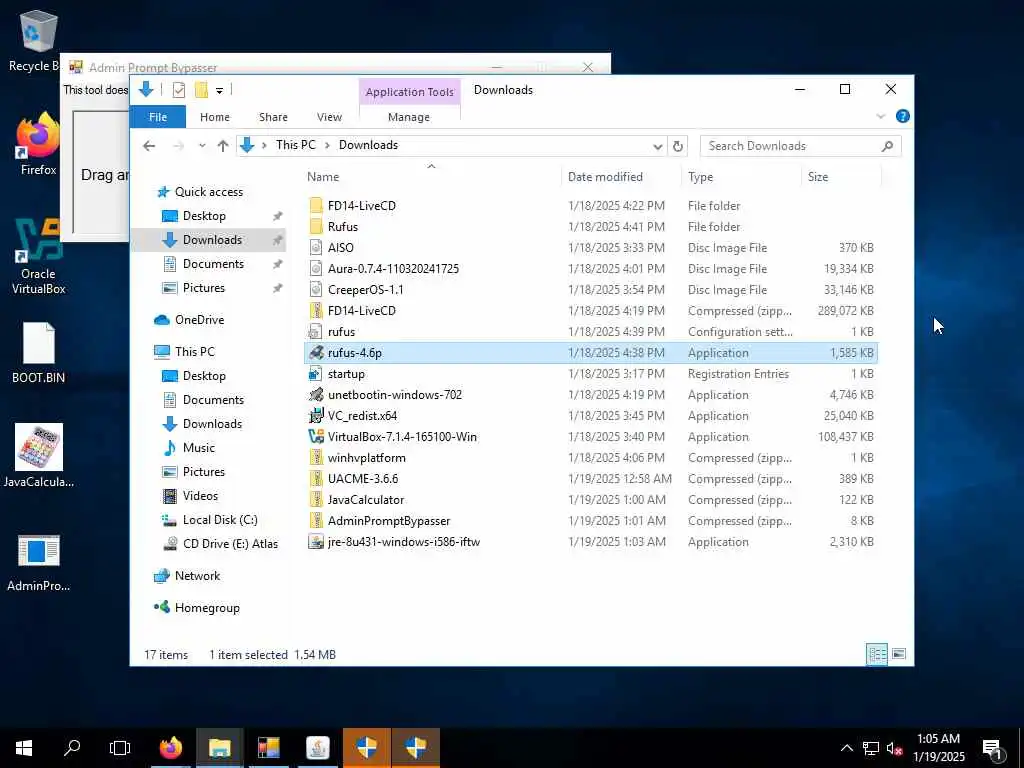1024x768 pixels.
Task: Open the Customize Quick Access Toolbar dropdown
Action: tap(219, 91)
